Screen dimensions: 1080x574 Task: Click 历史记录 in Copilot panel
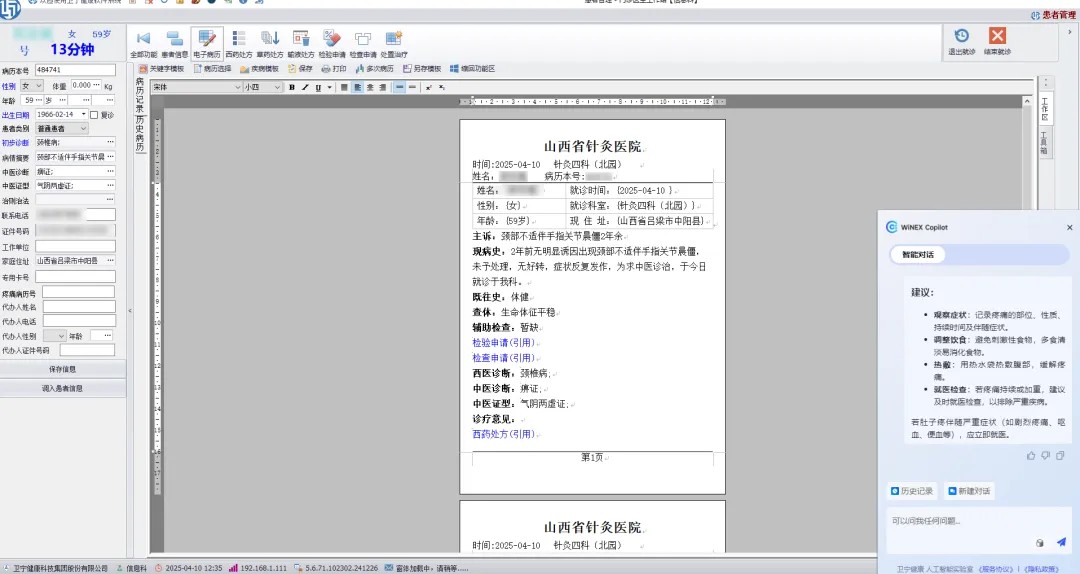tap(912, 491)
